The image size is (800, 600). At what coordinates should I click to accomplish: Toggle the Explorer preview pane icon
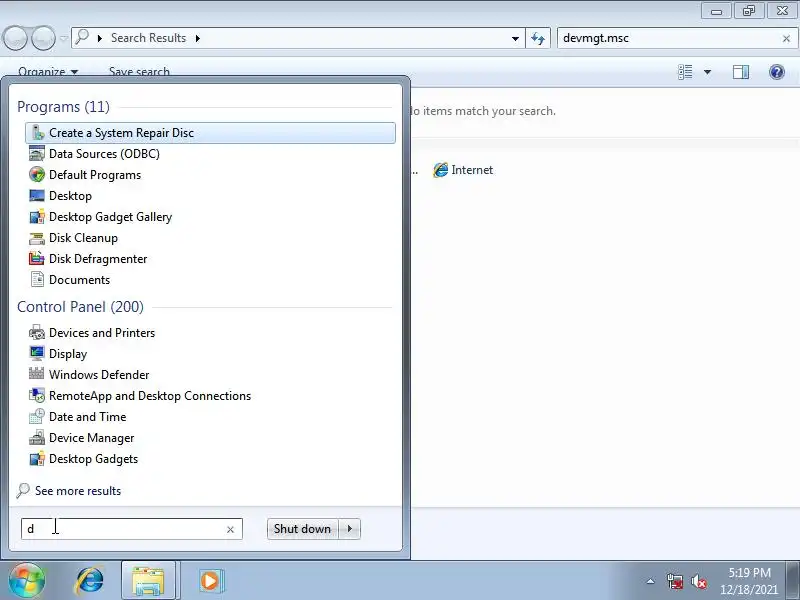[741, 72]
